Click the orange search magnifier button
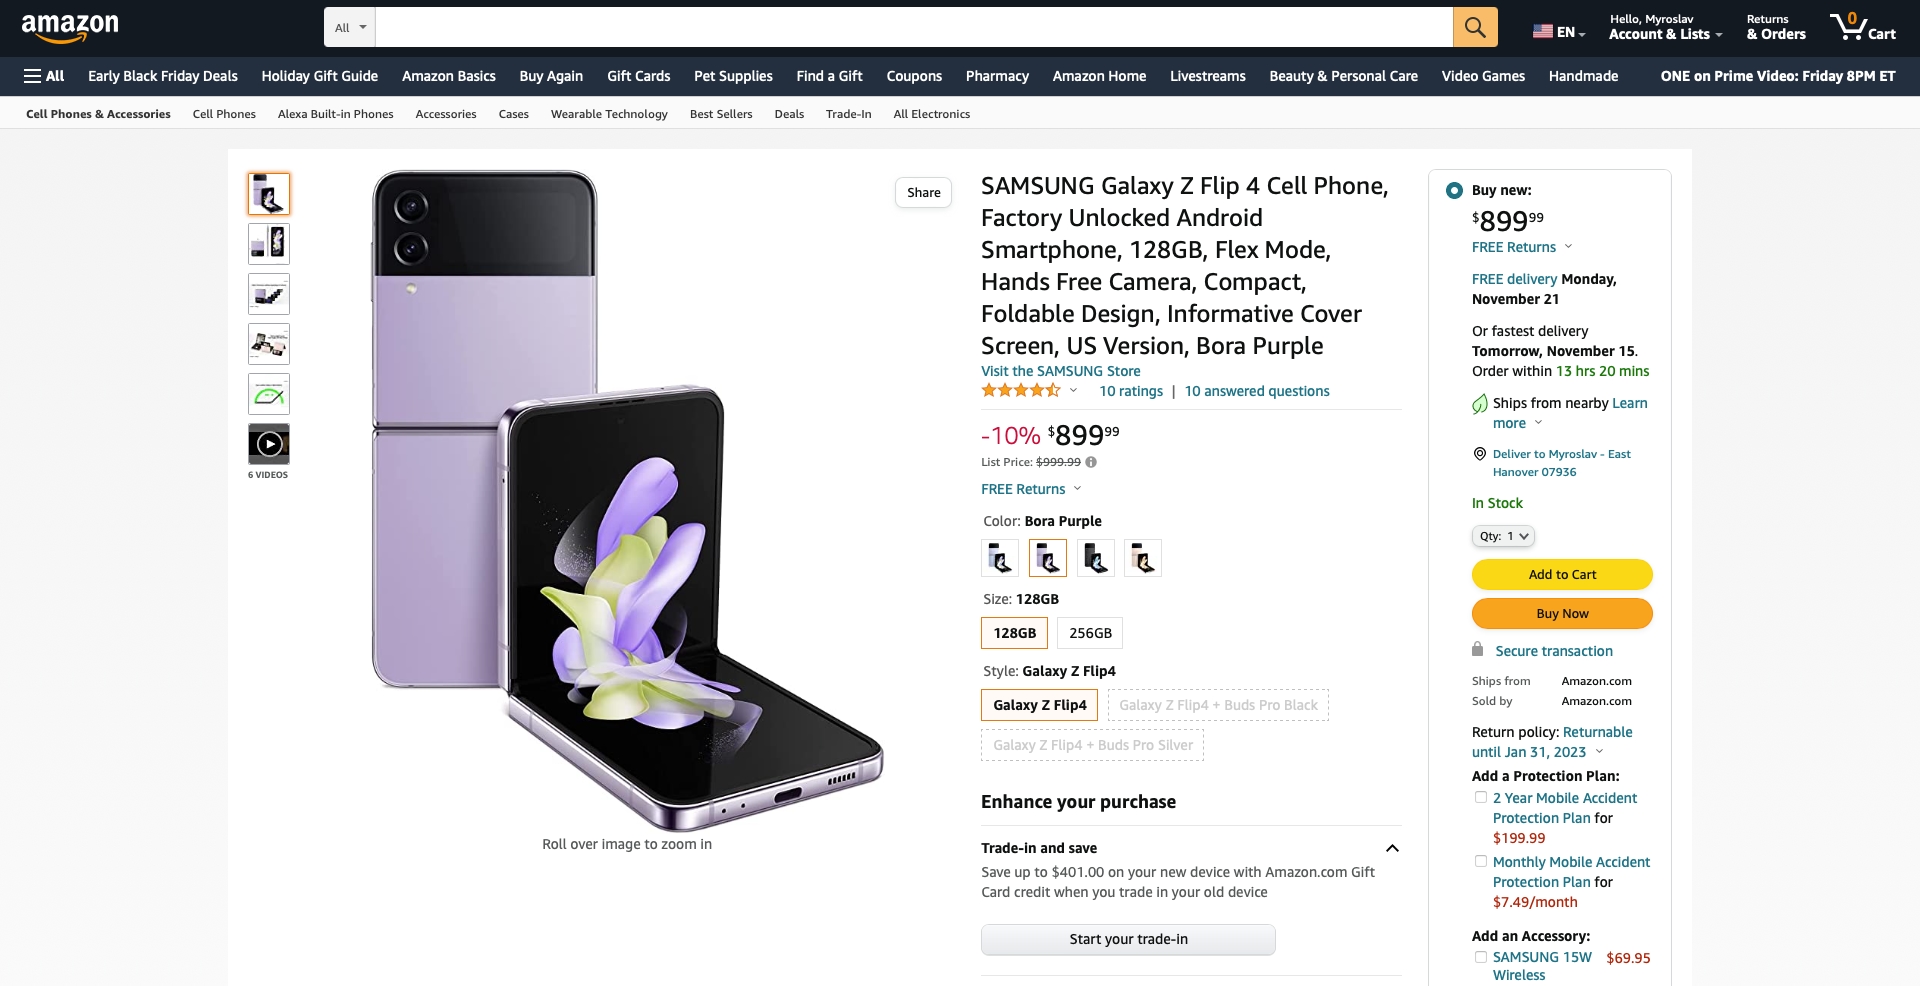 click(1475, 27)
